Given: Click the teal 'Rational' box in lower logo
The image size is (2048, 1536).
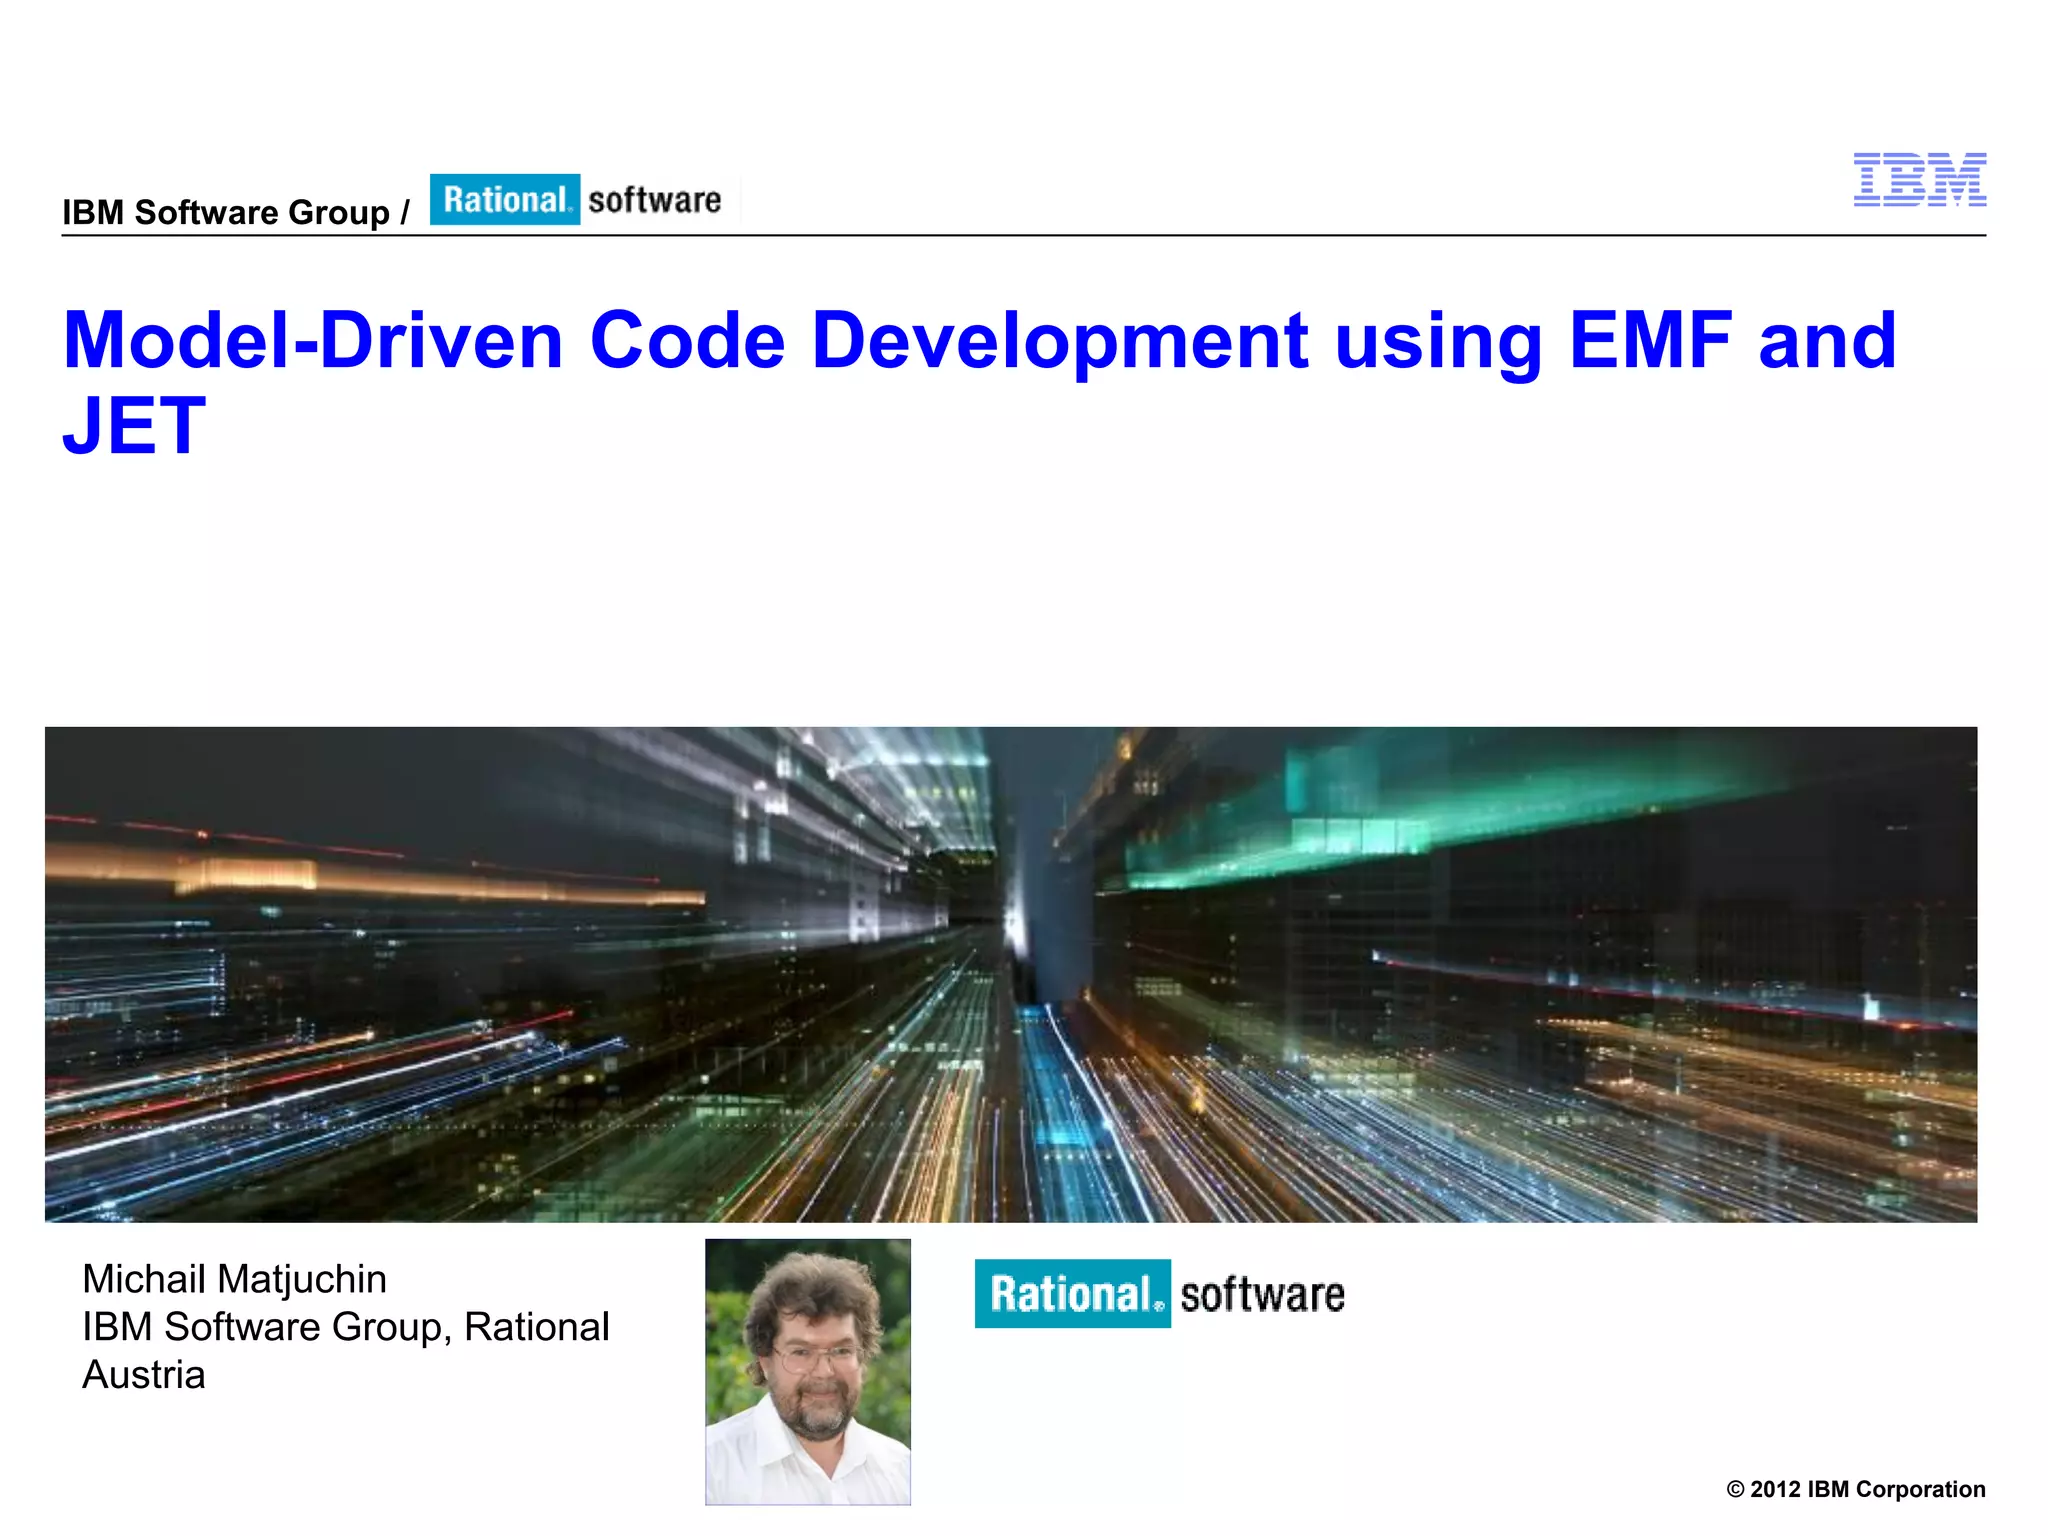Looking at the screenshot, I should [x=1072, y=1294].
